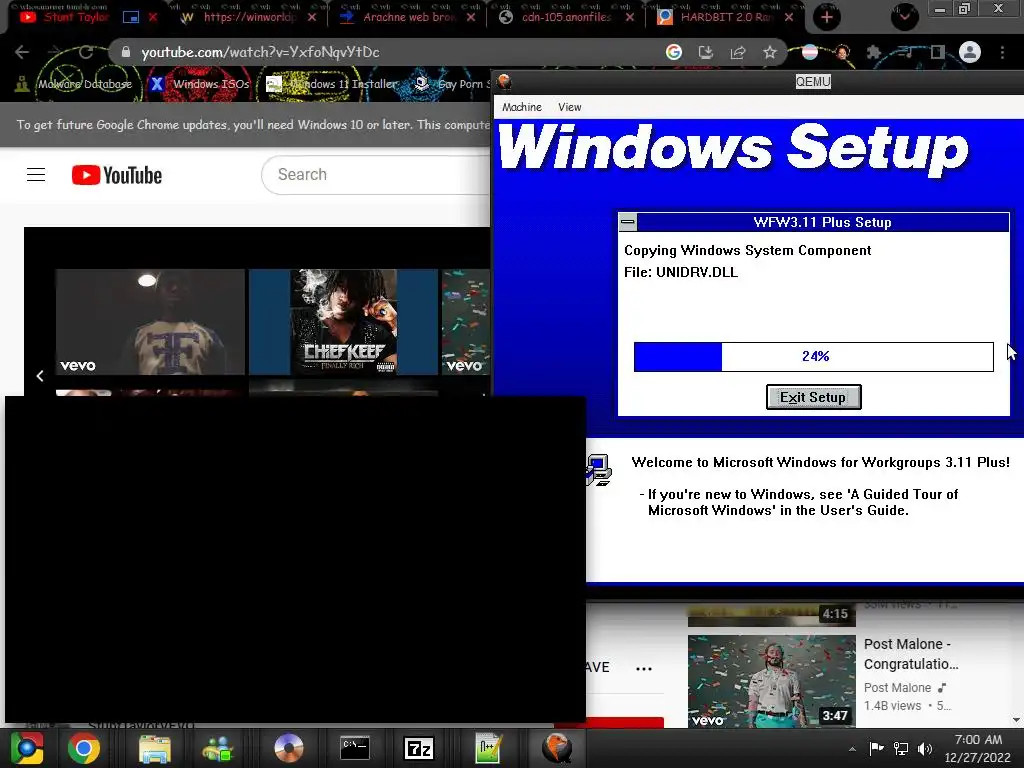Open the Windows 11 Installer bookmark
The width and height of the screenshot is (1024, 768).
coord(332,84)
